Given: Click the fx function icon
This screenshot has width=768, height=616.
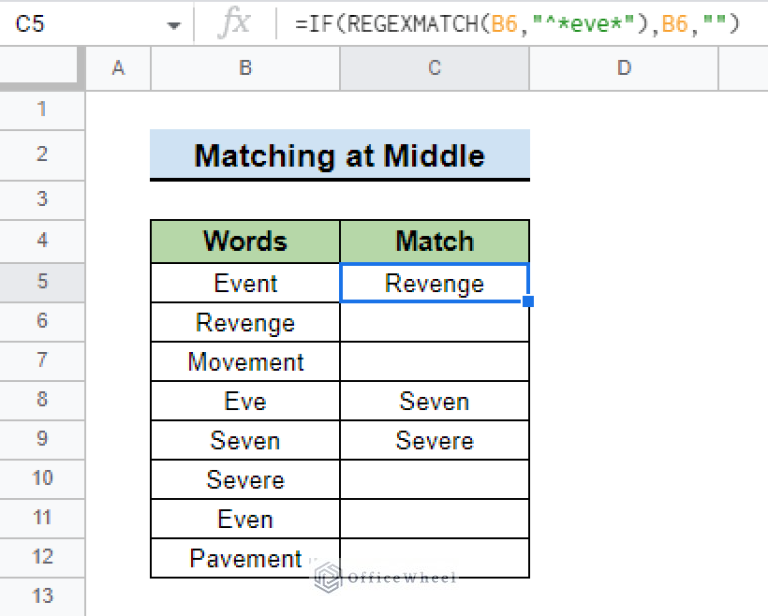Looking at the screenshot, I should (233, 24).
